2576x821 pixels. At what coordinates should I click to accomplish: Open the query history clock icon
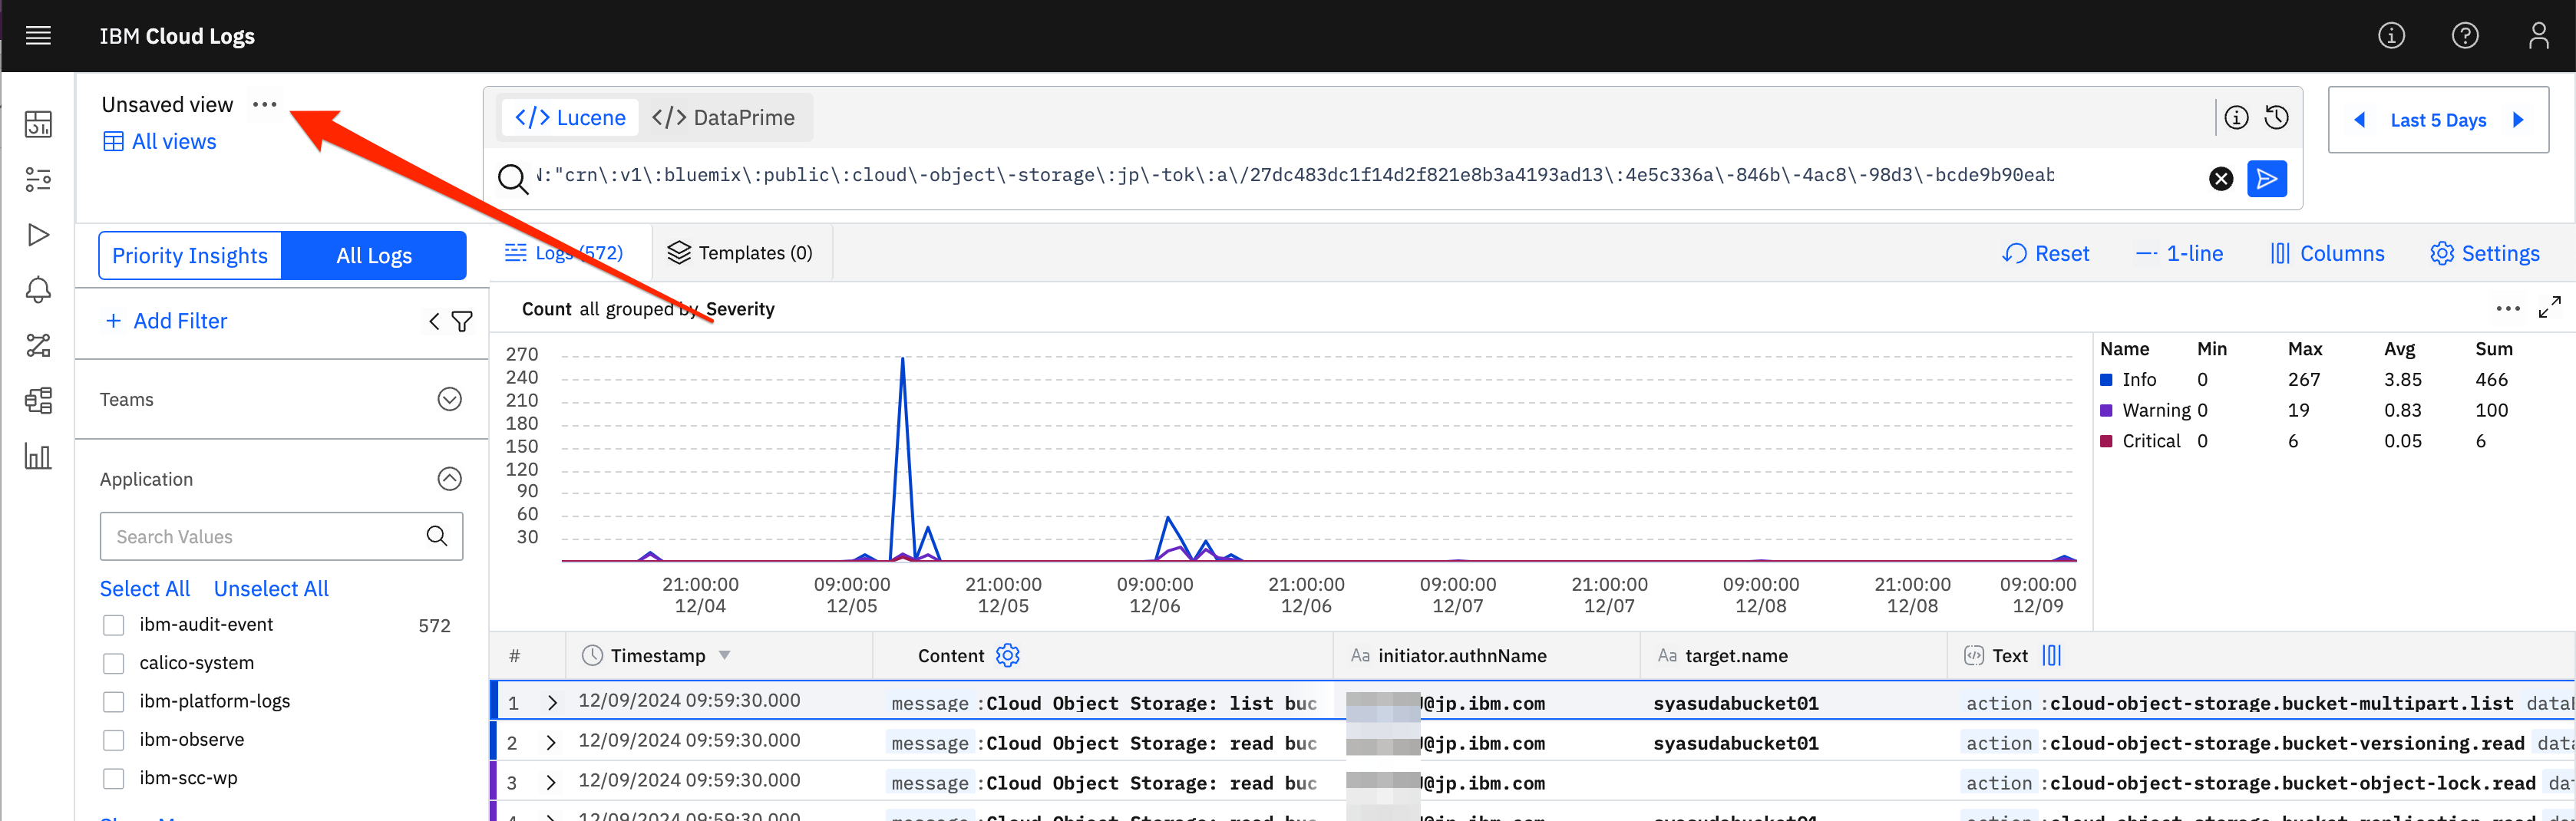[2277, 118]
